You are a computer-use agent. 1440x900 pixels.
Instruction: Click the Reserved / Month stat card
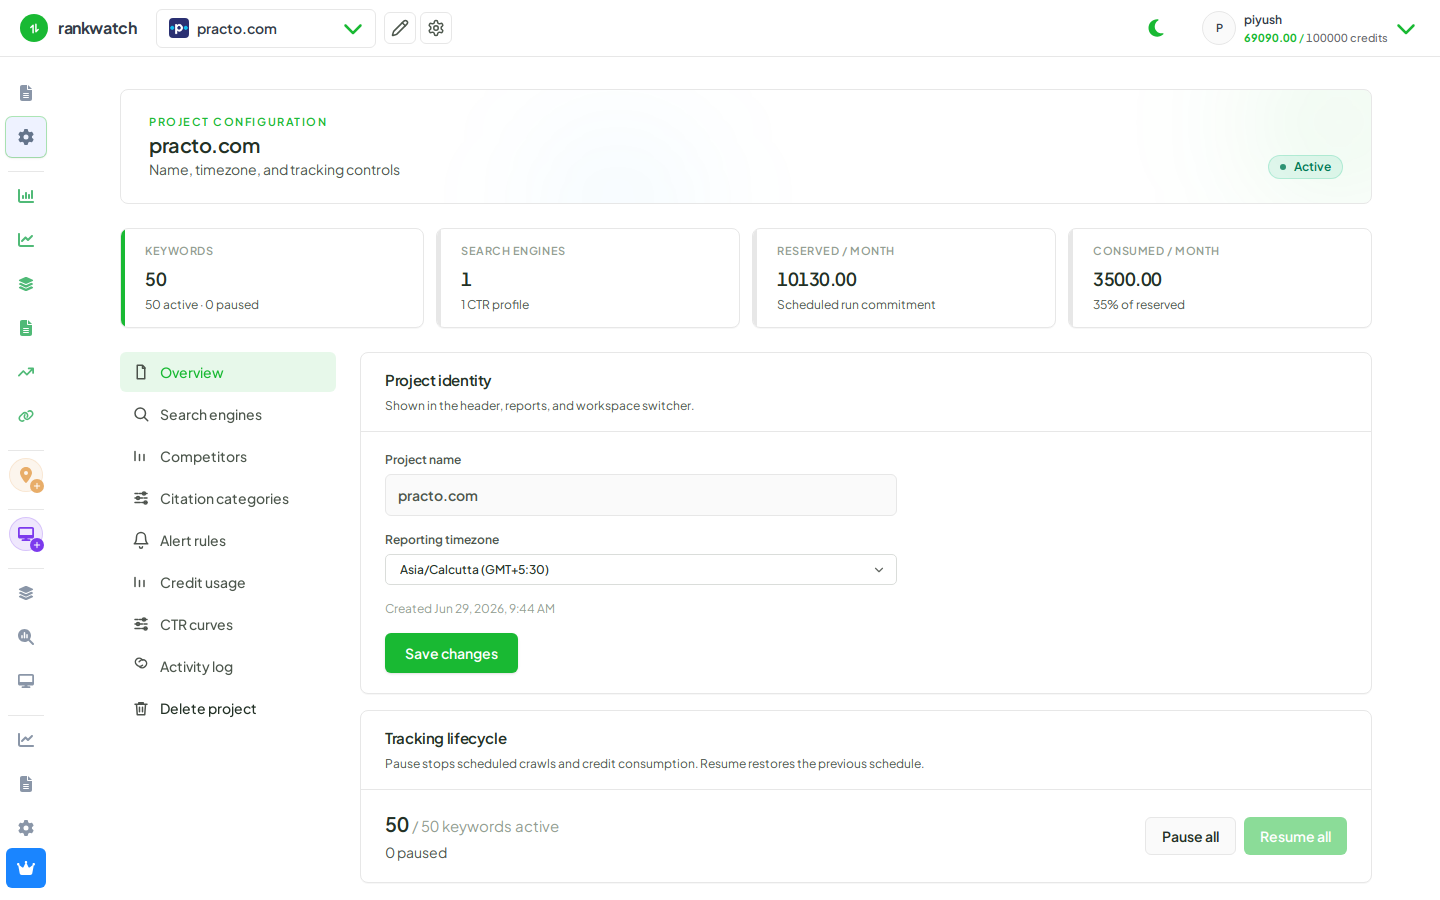904,278
